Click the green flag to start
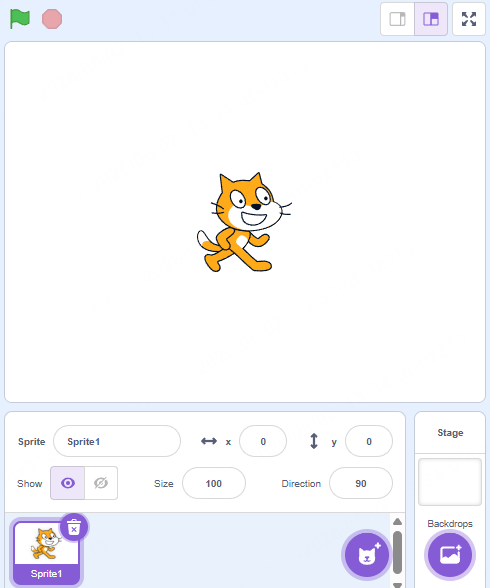This screenshot has height=588, width=490. [20, 19]
